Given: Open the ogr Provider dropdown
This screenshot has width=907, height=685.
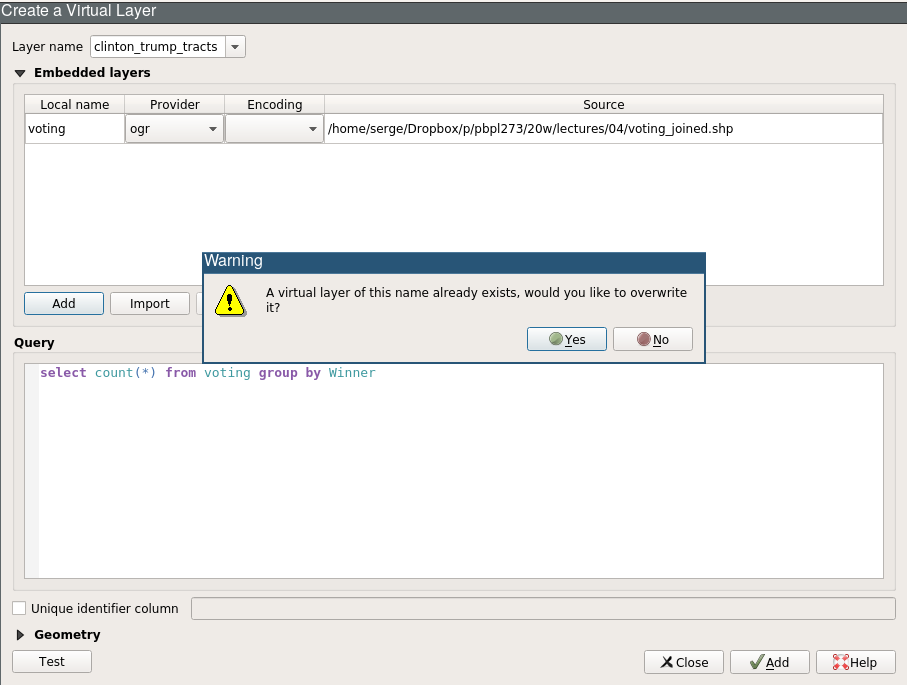Looking at the screenshot, I should tap(174, 129).
